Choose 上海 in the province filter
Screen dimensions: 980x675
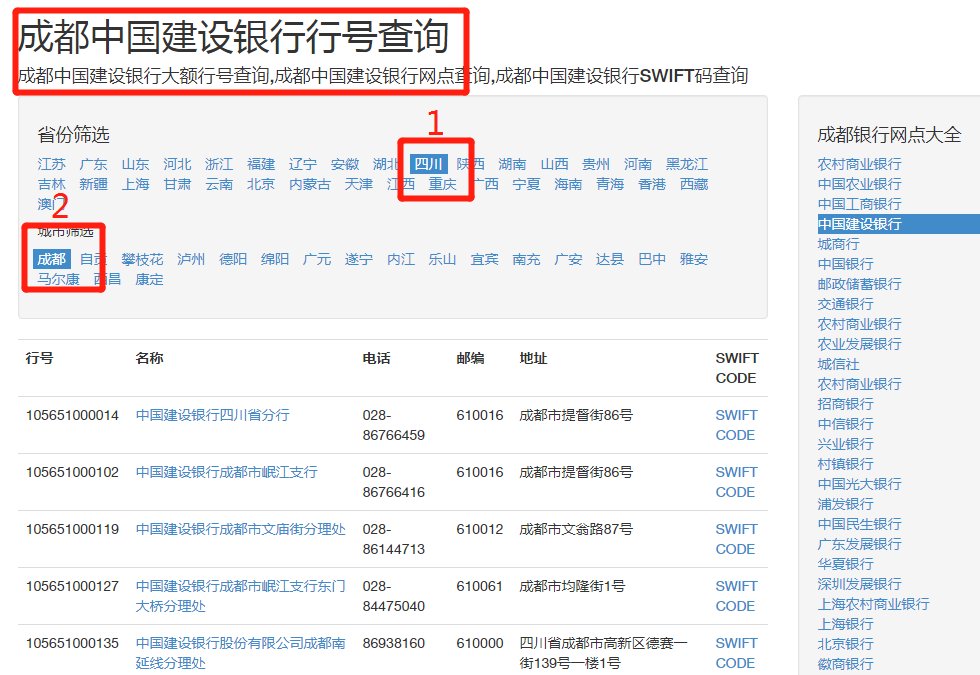pyautogui.click(x=135, y=184)
